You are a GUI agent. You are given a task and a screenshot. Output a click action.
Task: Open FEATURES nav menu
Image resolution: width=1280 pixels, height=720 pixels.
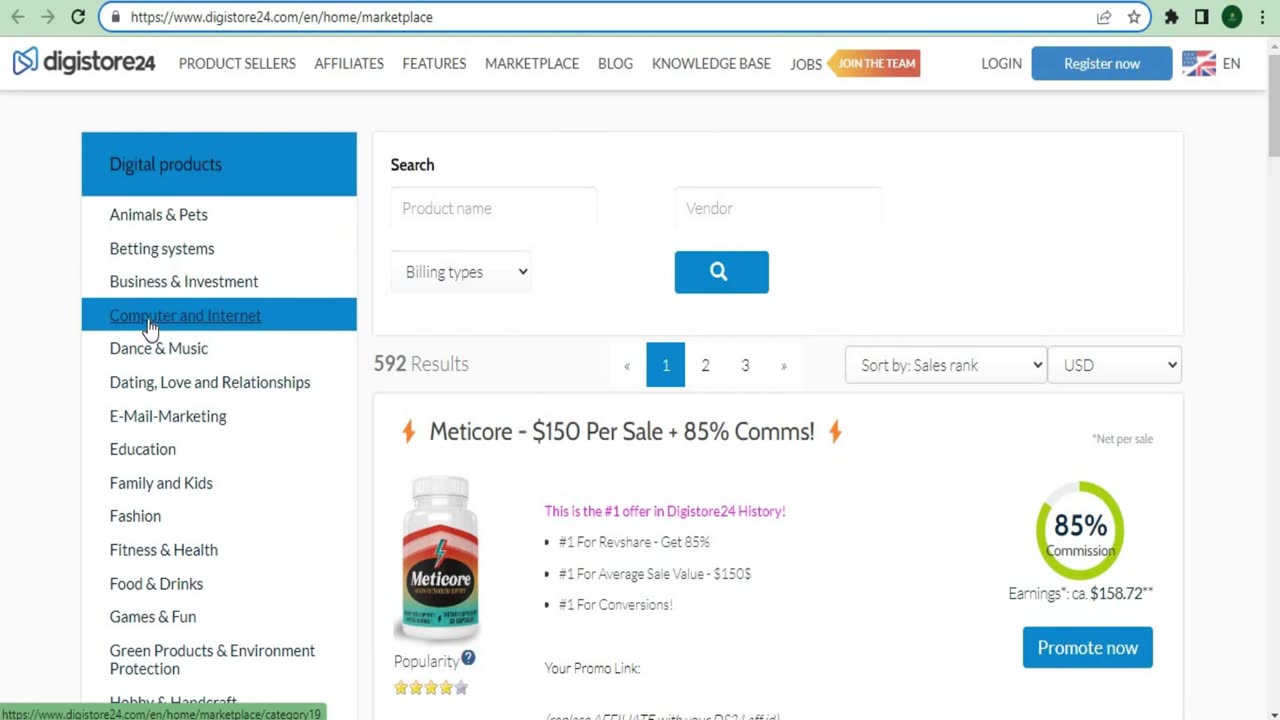(x=434, y=63)
